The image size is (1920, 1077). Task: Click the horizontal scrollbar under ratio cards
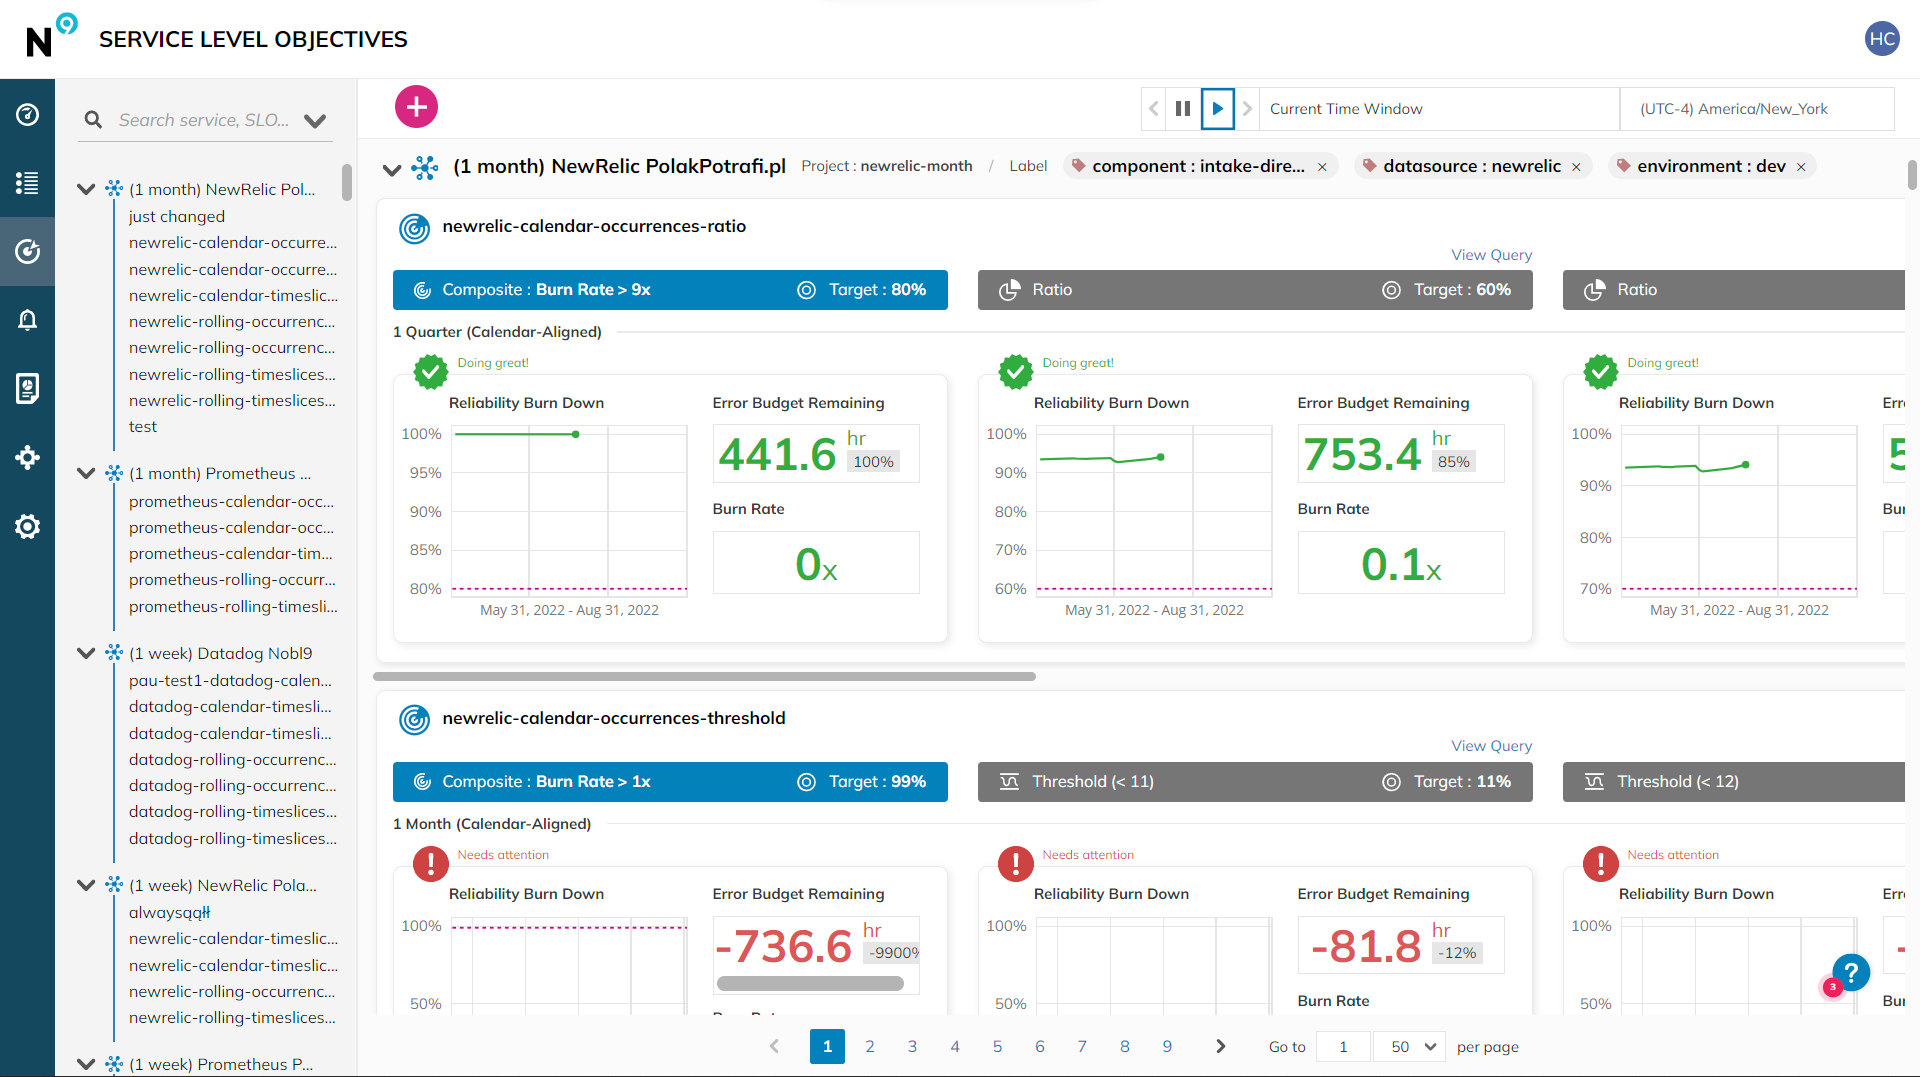coord(705,677)
